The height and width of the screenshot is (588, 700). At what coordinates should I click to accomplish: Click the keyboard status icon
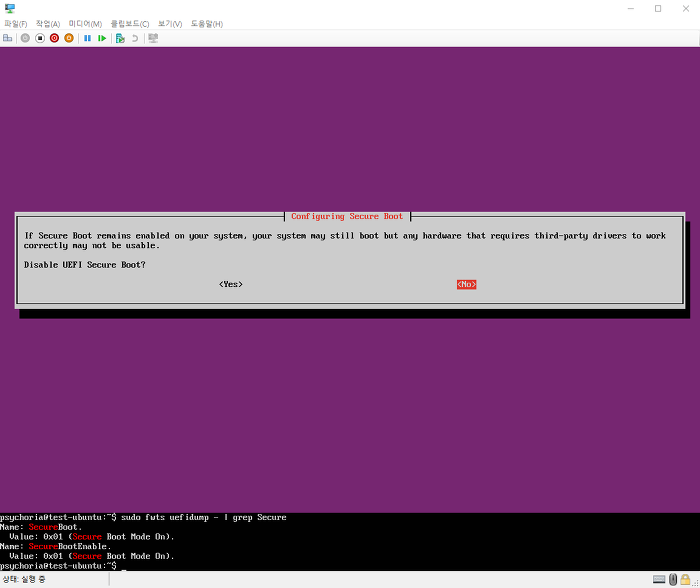point(659,580)
